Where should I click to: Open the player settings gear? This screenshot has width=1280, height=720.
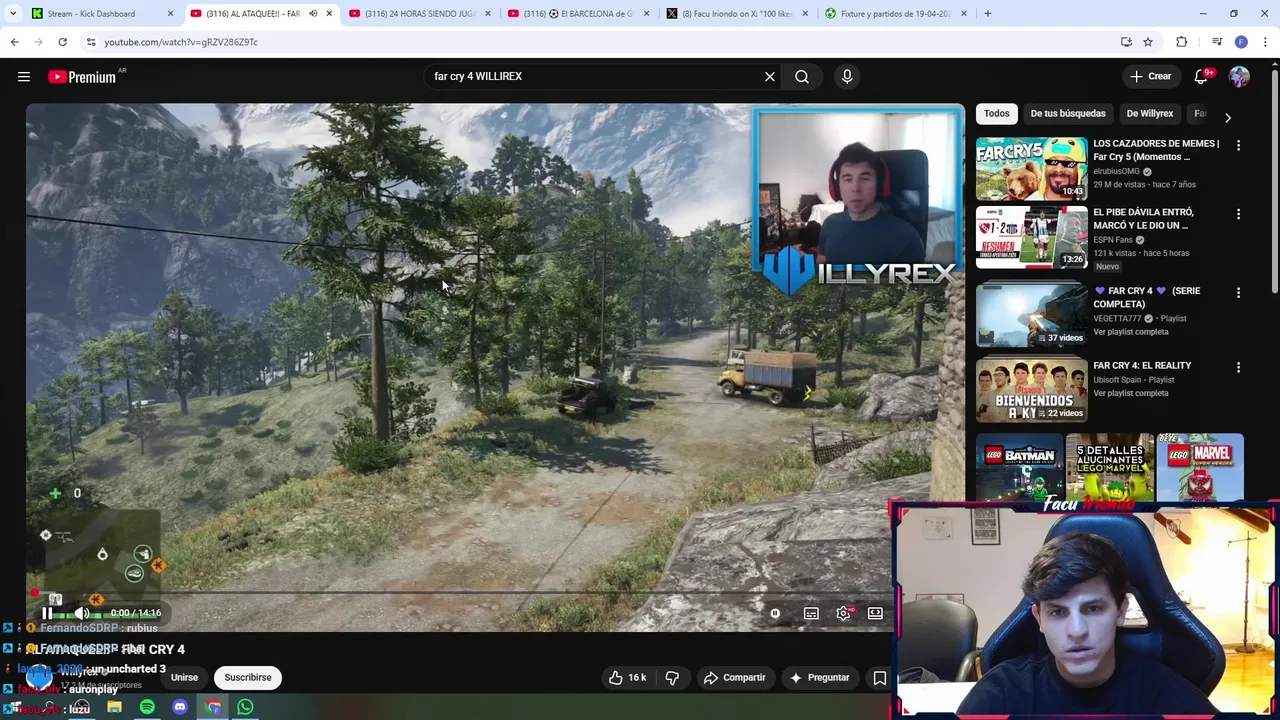[843, 613]
